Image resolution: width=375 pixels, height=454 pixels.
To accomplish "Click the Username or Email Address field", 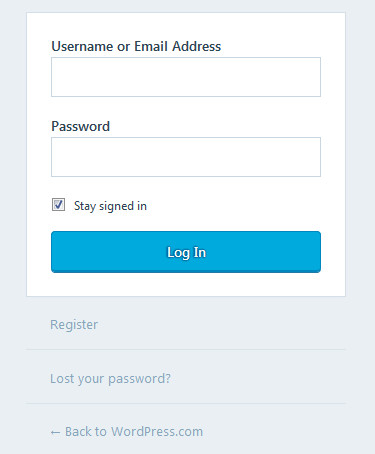I will pyautogui.click(x=186, y=77).
